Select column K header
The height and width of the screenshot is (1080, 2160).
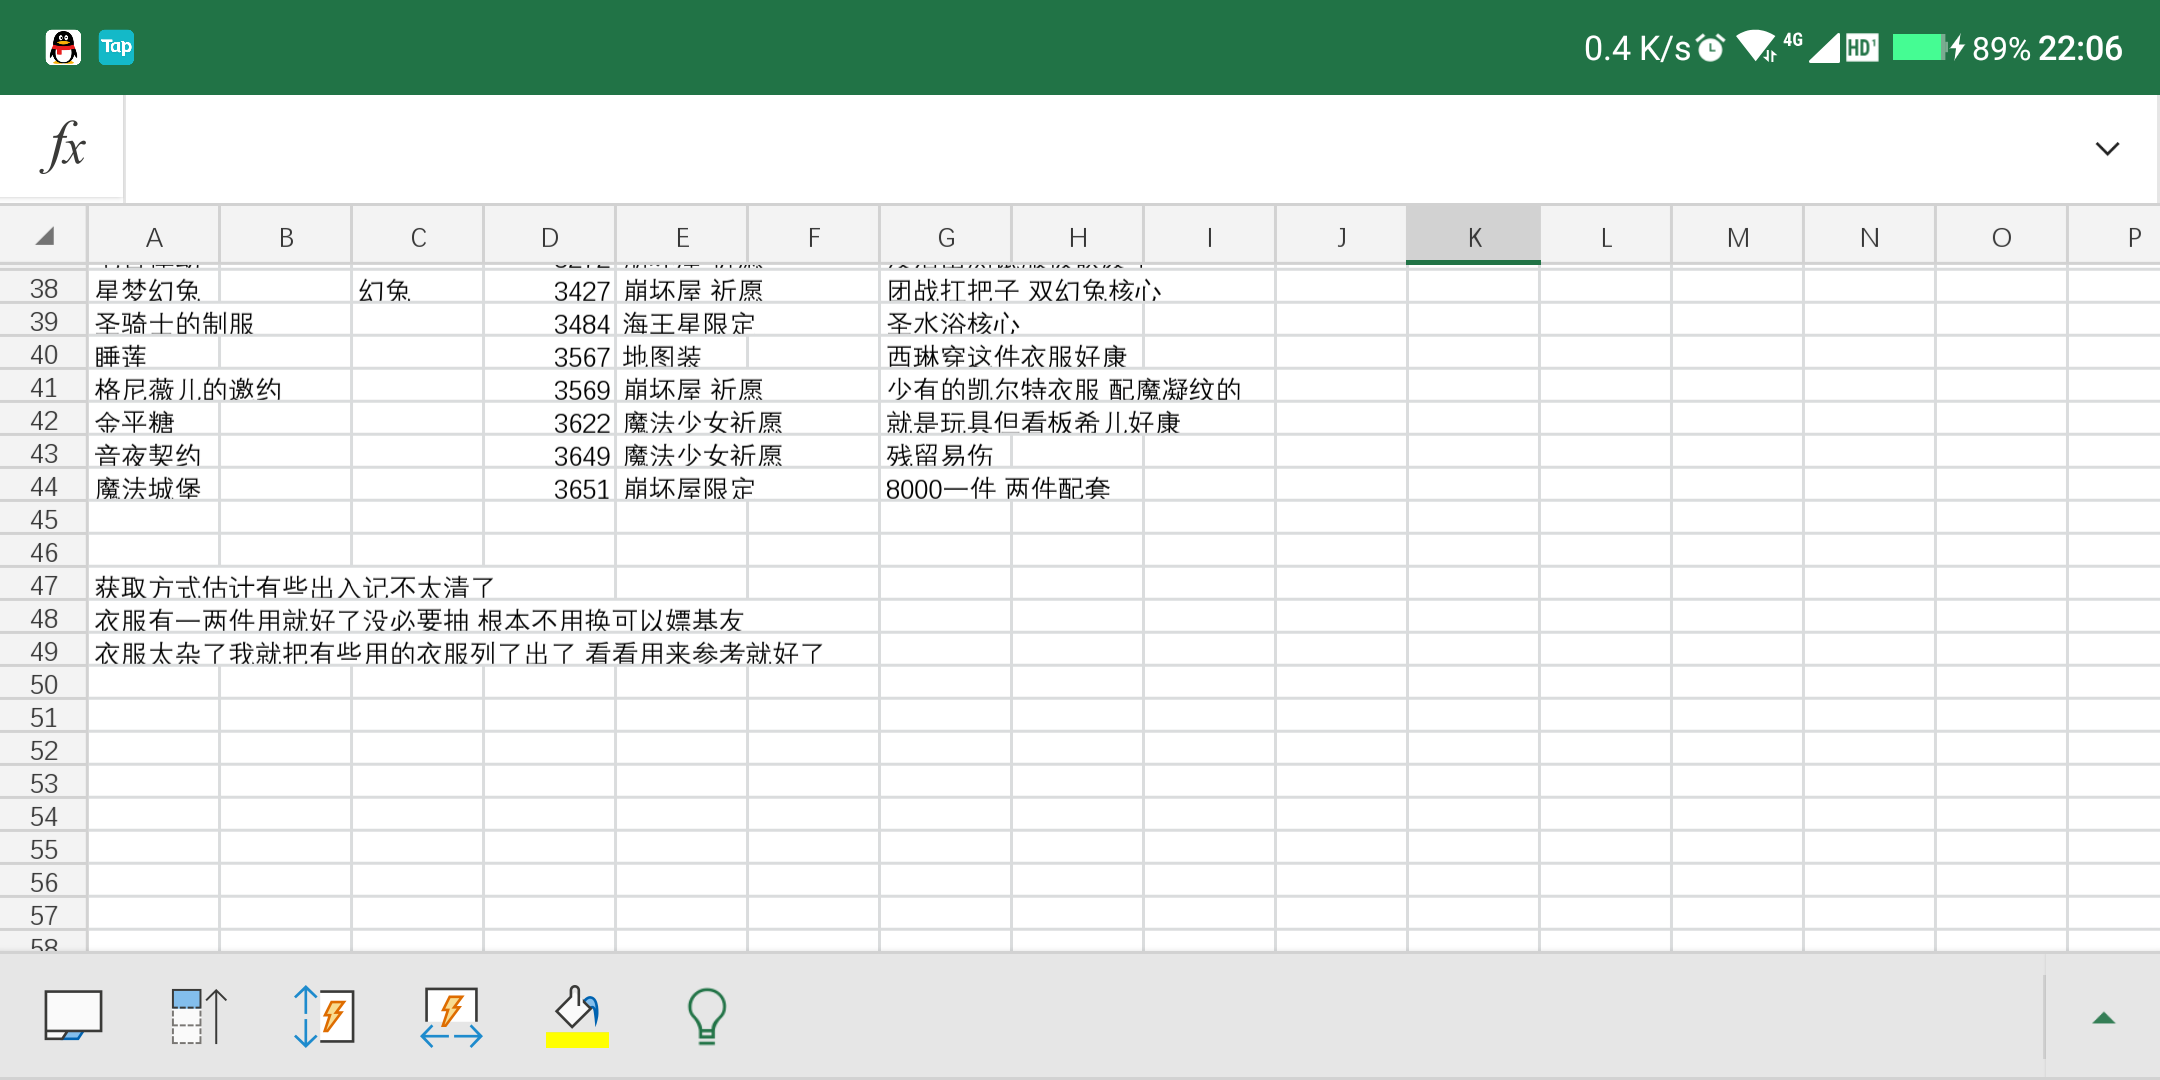(x=1474, y=236)
